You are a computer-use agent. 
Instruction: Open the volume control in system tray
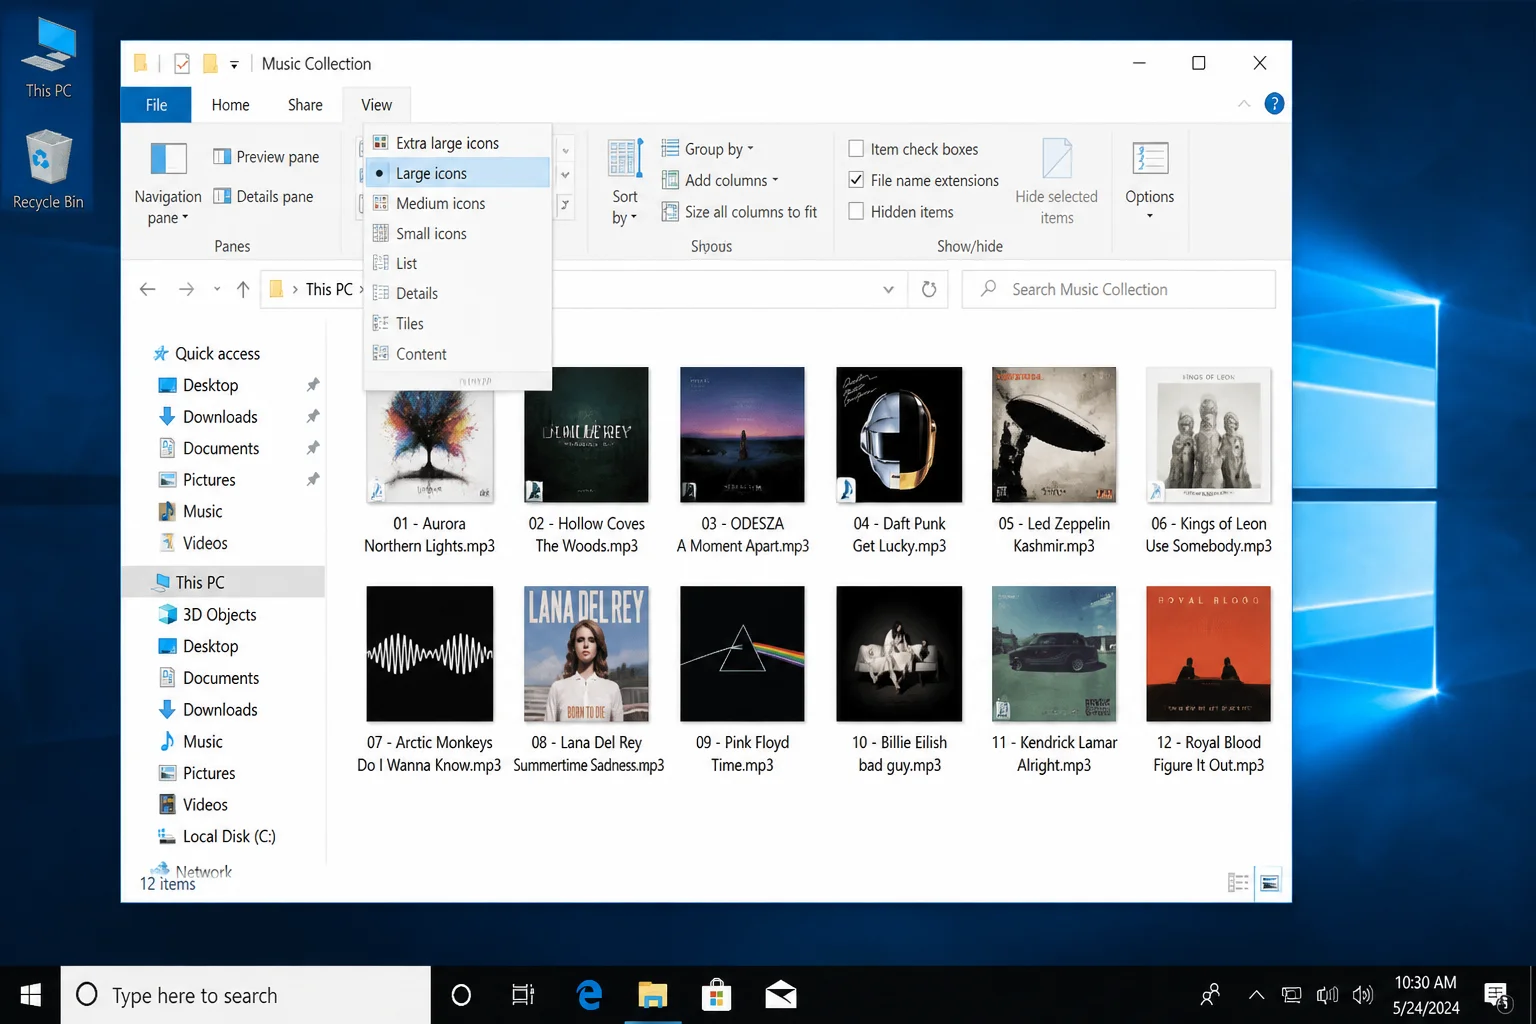pos(1362,995)
